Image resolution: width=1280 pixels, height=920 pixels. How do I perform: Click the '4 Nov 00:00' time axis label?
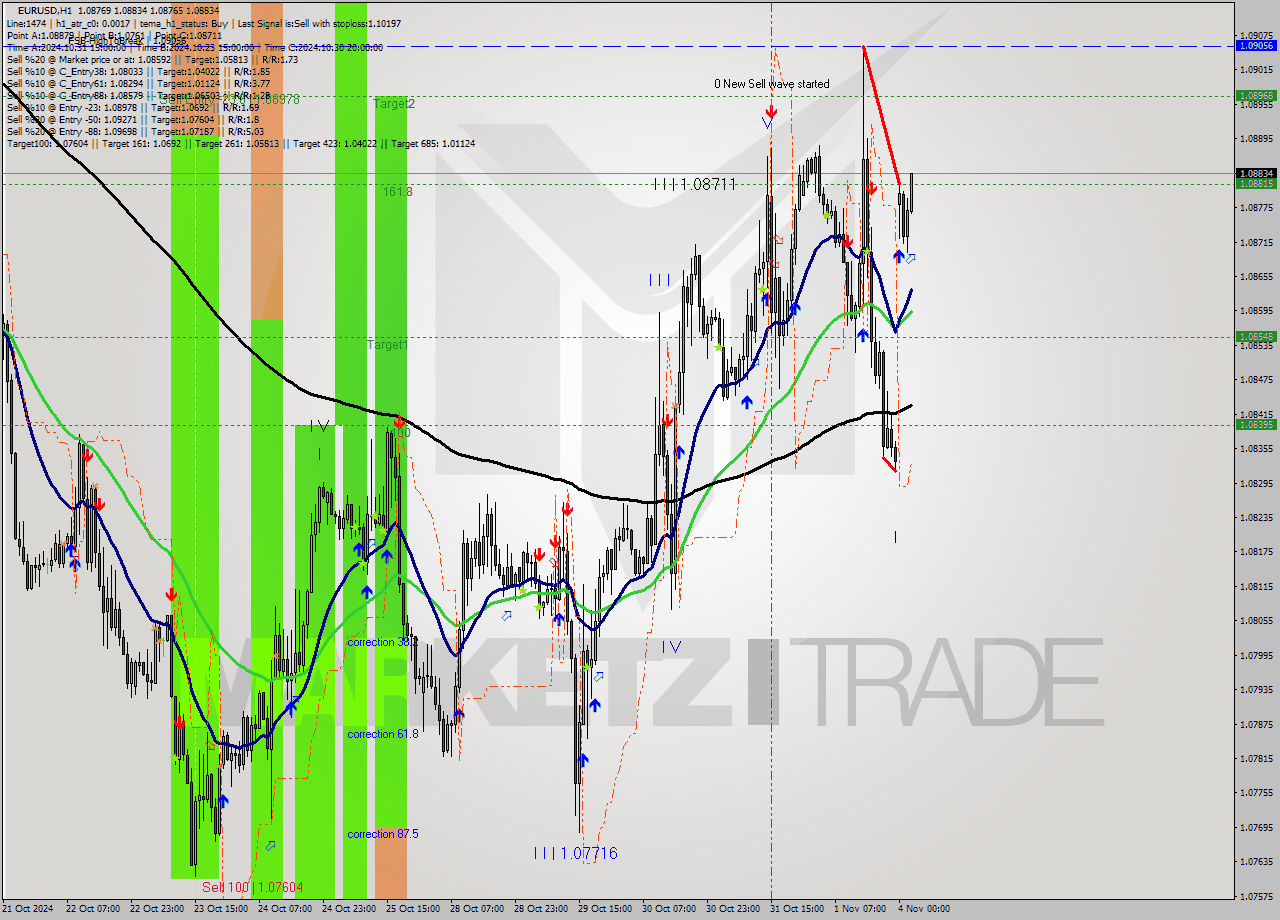tap(924, 909)
